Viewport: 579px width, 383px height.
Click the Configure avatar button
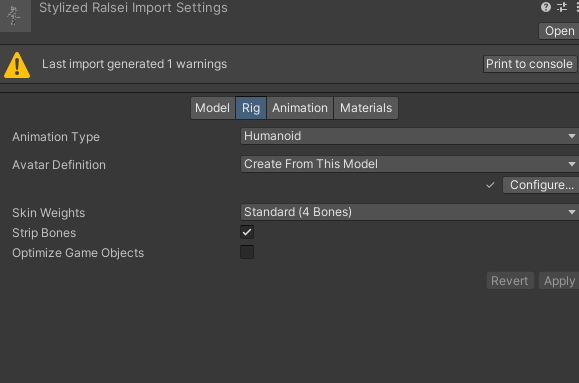click(541, 185)
